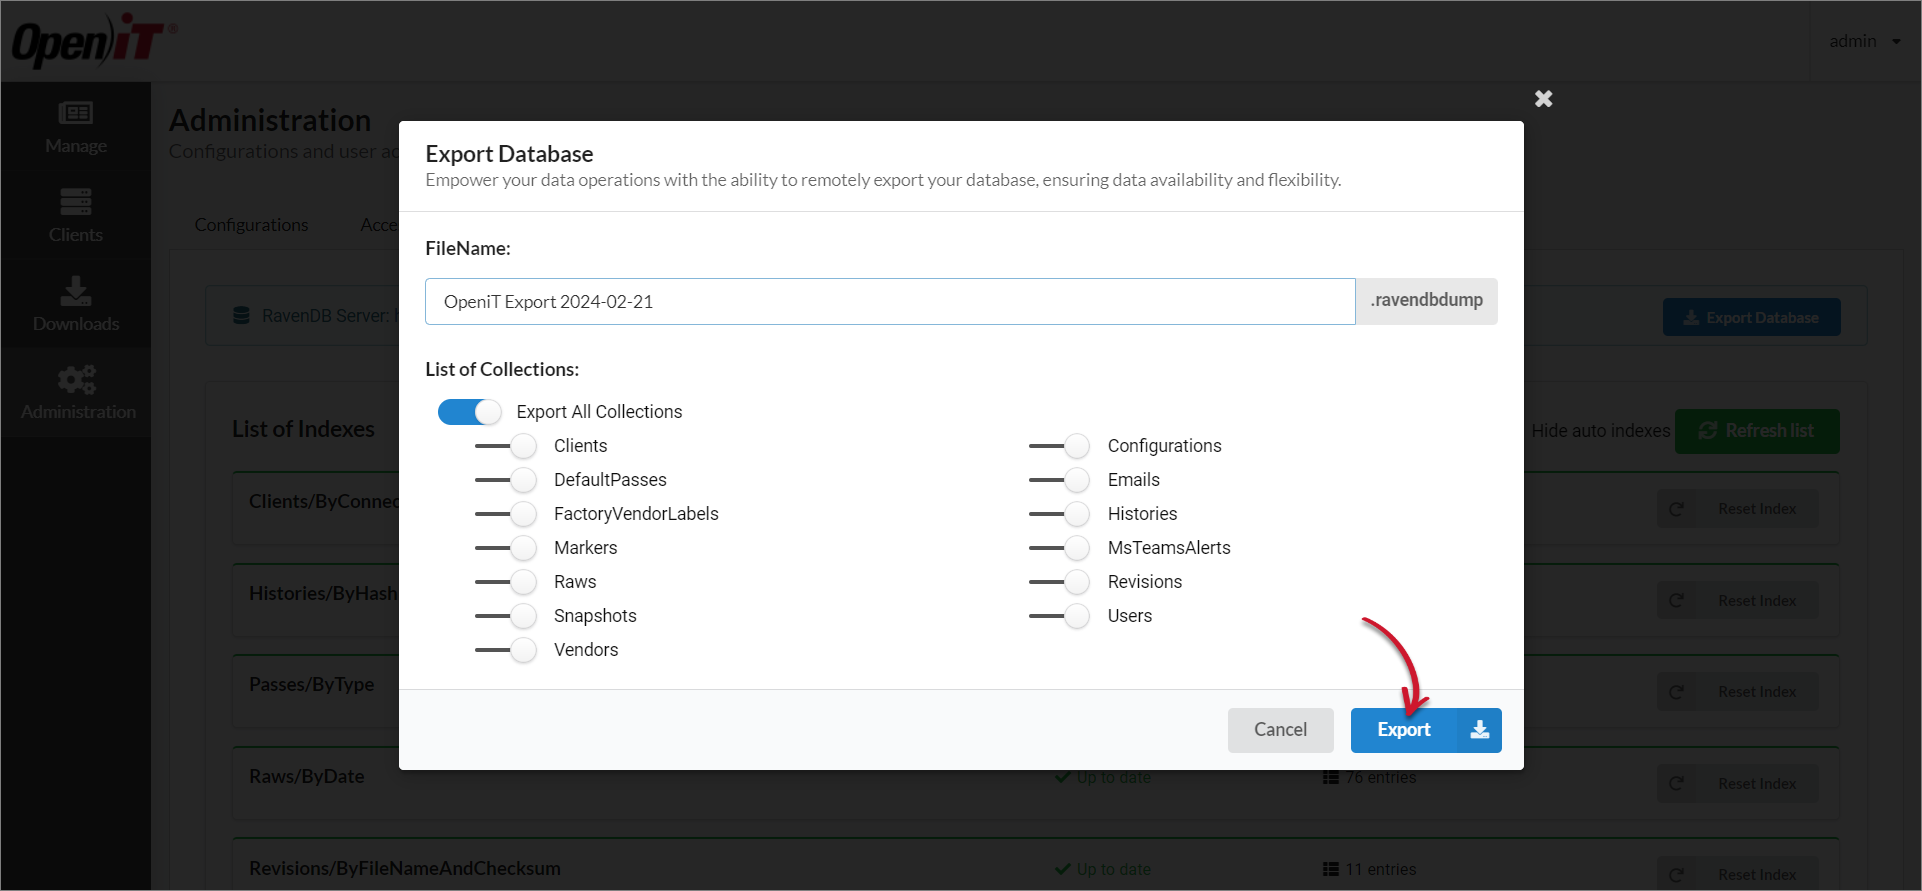Click the List of Indexes heading
This screenshot has width=1922, height=891.
coord(303,429)
